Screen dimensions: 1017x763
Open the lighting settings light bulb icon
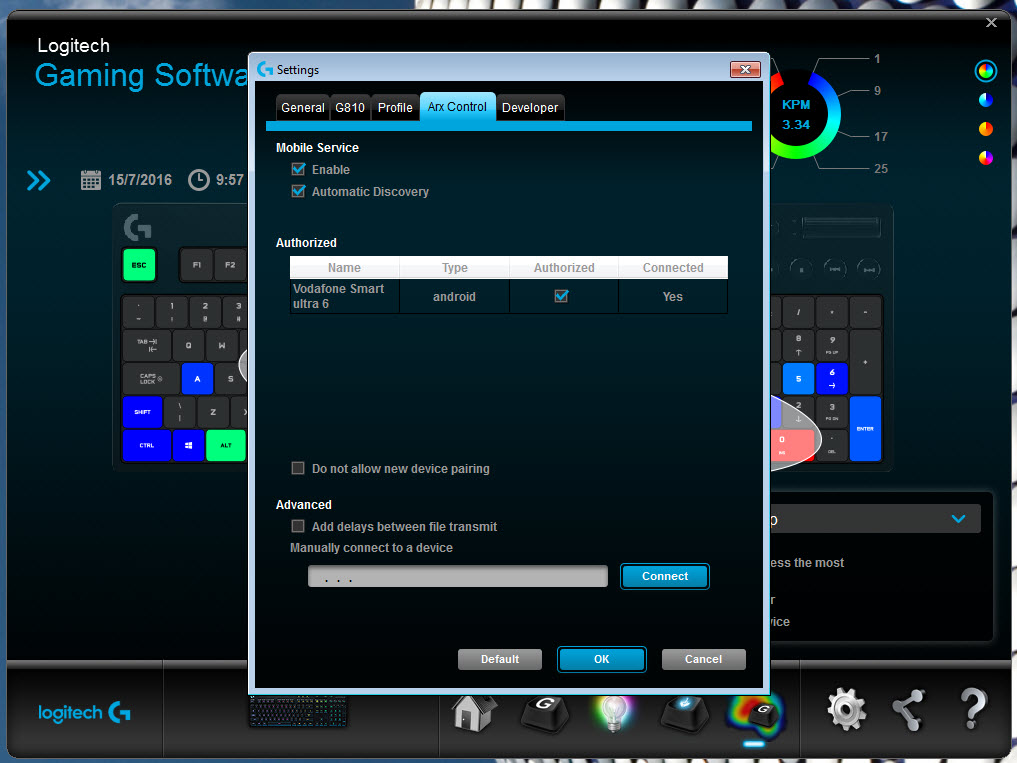[613, 713]
